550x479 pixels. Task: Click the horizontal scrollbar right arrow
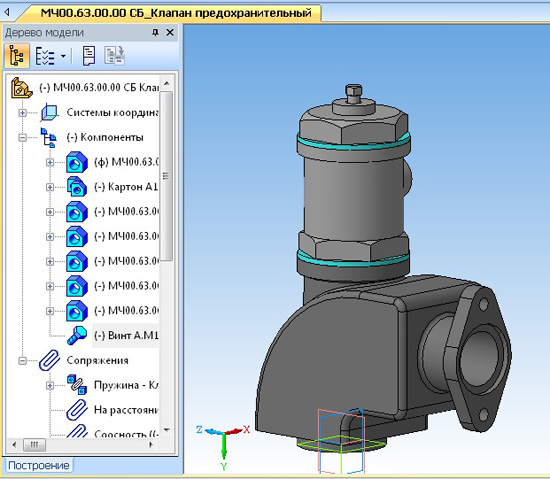[x=152, y=445]
